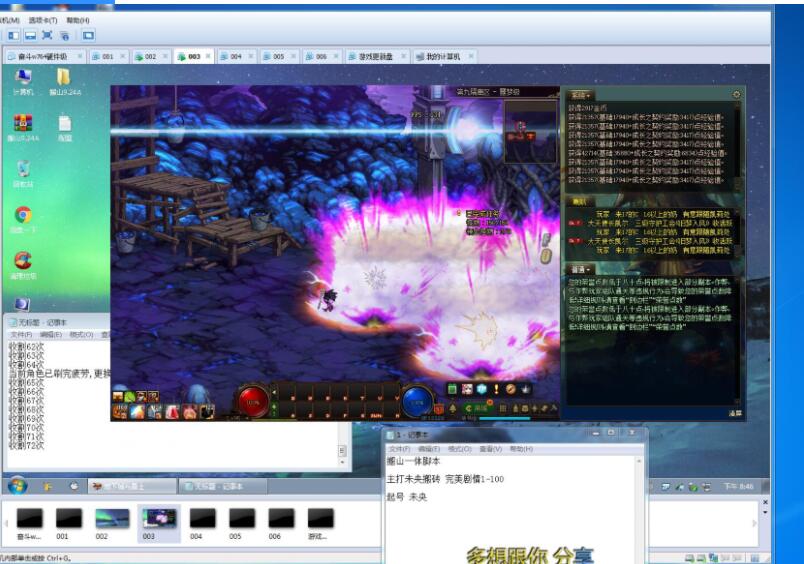The image size is (804, 564).
Task: Select the 游戏... VM thumbnail
Action: point(320,523)
